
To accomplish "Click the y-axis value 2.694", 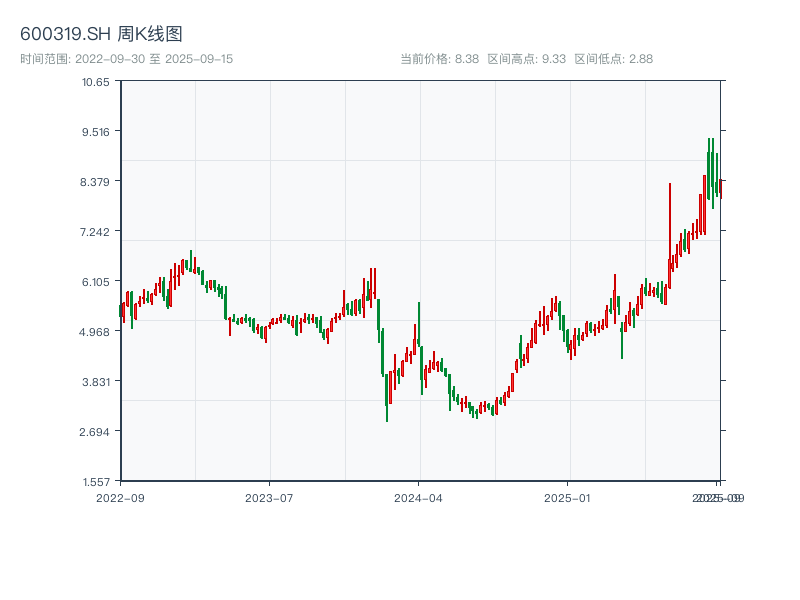I will coord(94,432).
